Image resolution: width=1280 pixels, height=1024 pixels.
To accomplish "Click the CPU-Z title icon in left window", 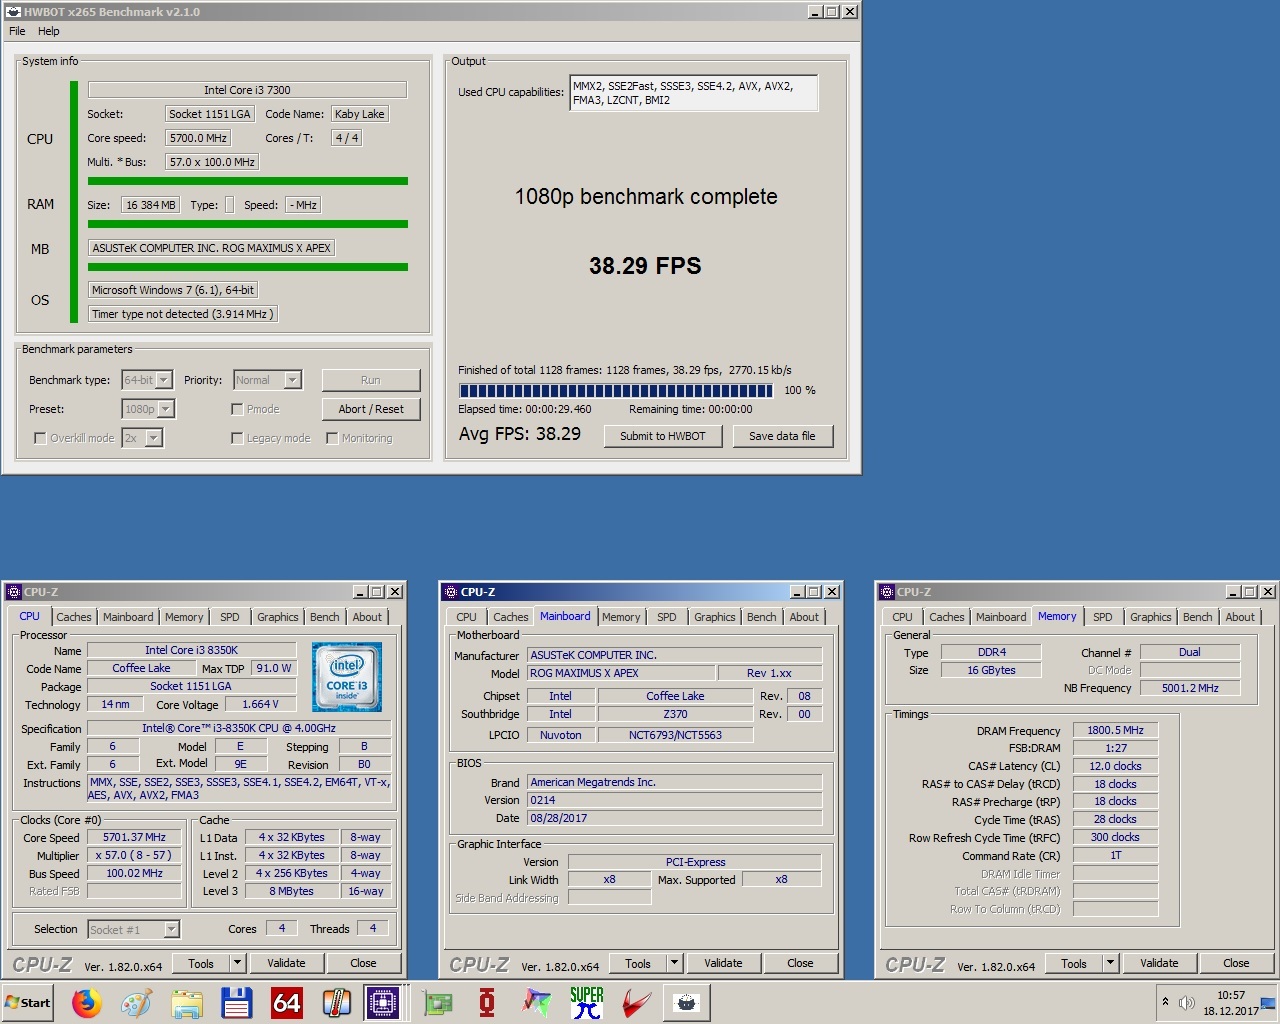I will point(14,592).
